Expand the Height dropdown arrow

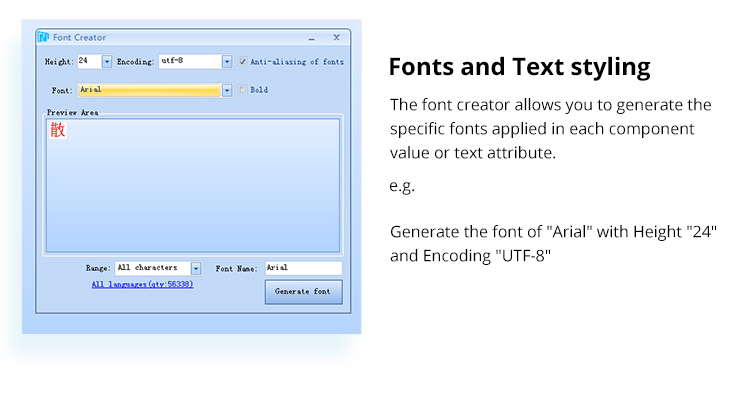pyautogui.click(x=107, y=61)
